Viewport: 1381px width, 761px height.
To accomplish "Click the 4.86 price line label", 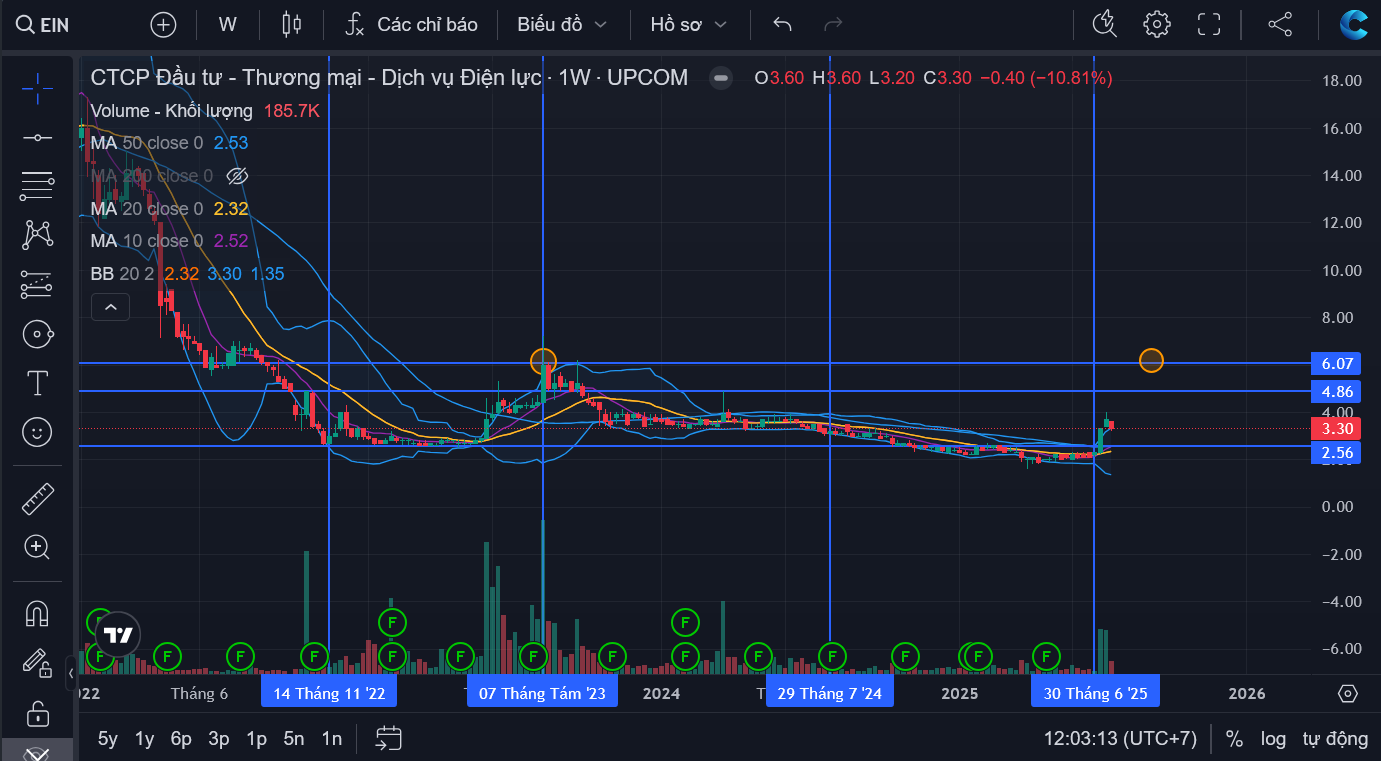I will (x=1338, y=392).
